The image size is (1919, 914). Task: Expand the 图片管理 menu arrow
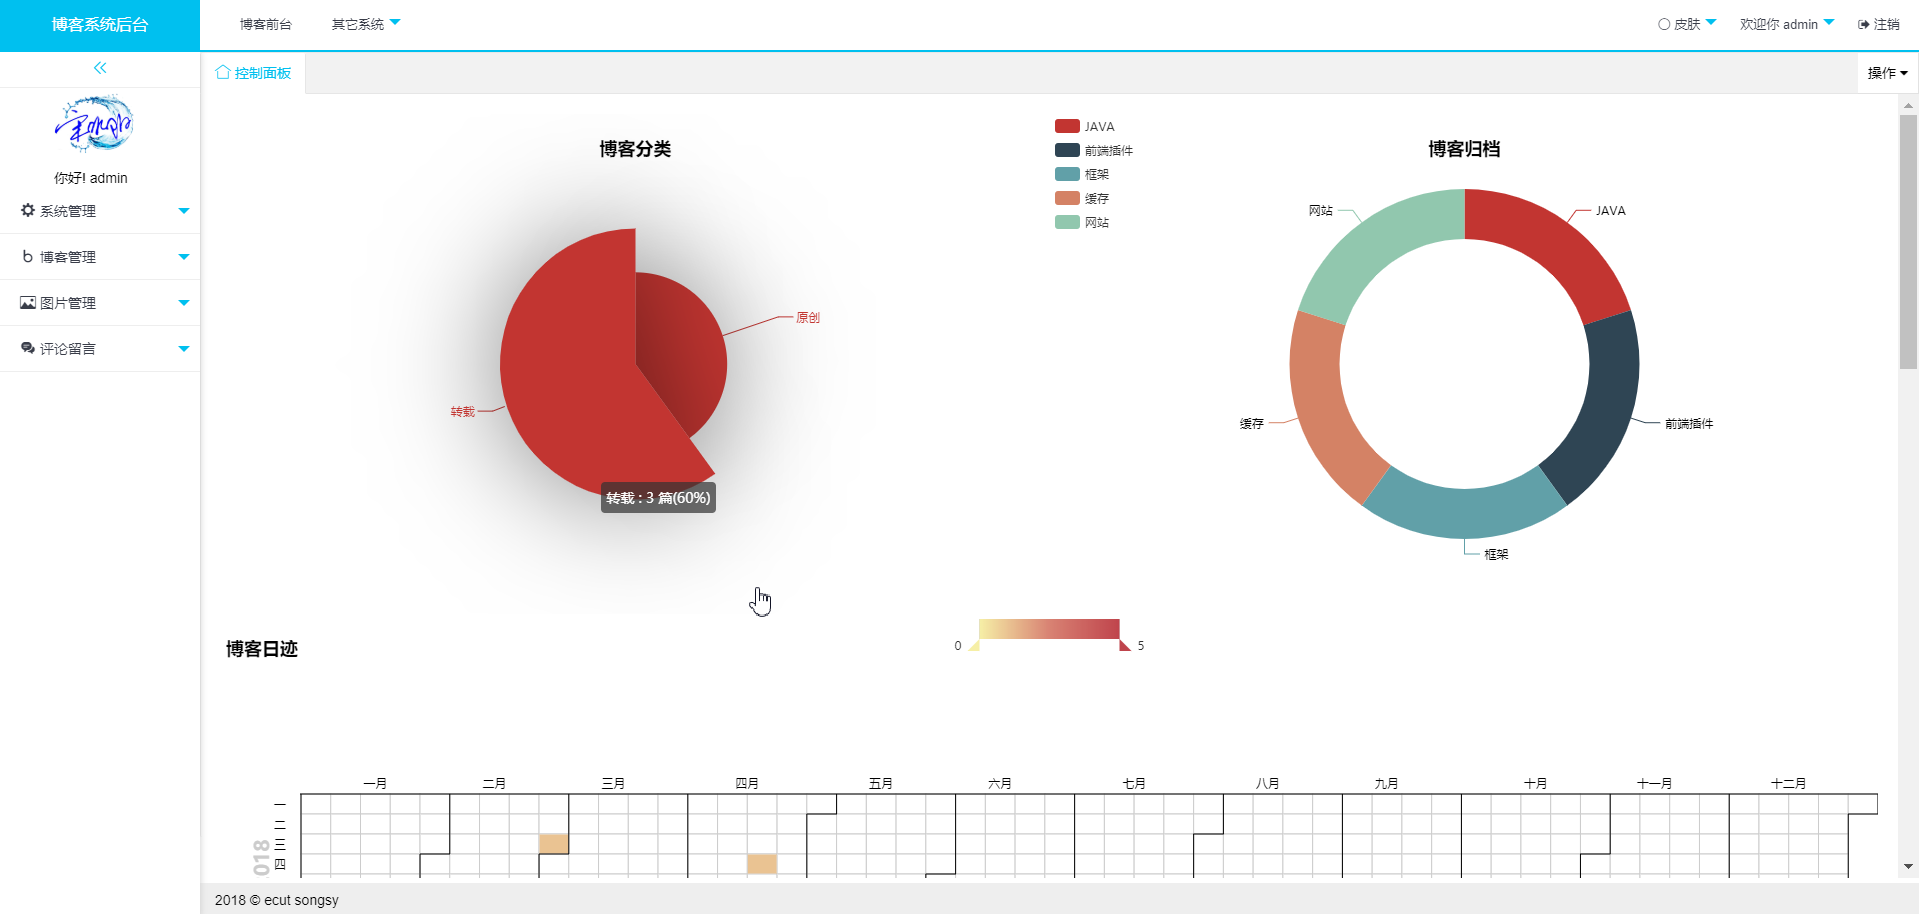pos(184,302)
